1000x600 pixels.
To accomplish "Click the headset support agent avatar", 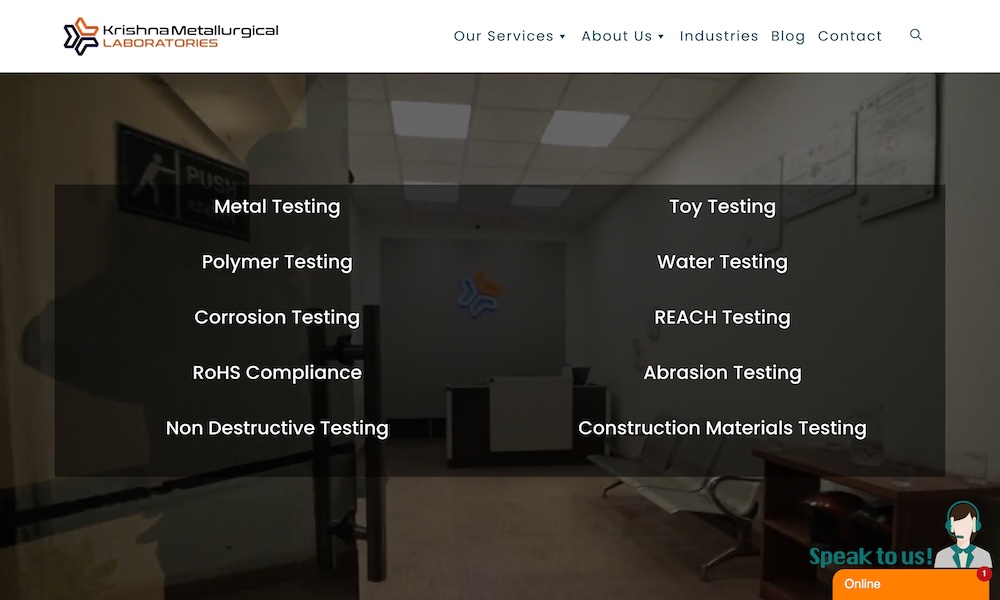I will coord(962,534).
